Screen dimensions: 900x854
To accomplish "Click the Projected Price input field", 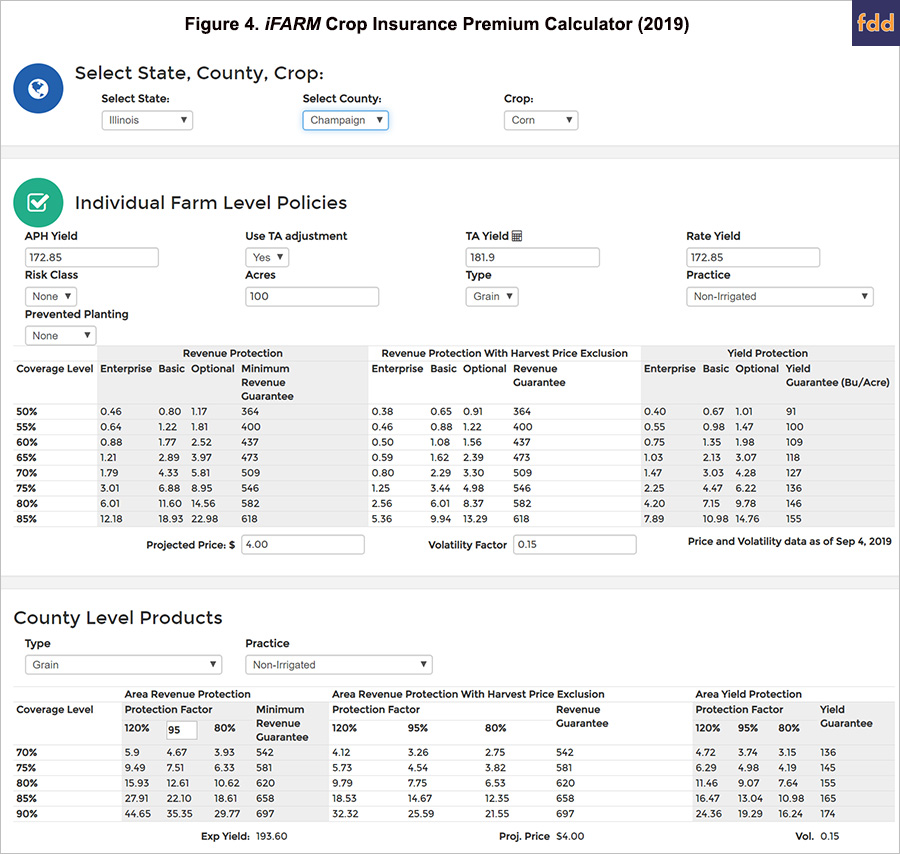I will 303,545.
